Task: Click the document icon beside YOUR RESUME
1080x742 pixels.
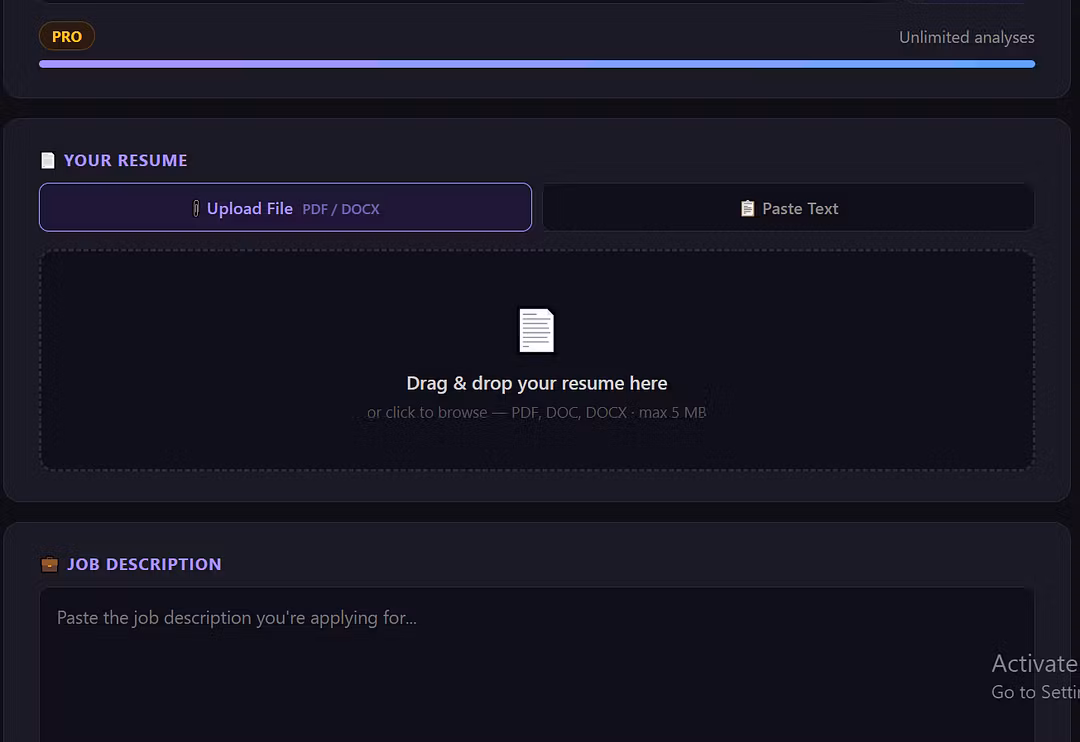Action: point(48,161)
